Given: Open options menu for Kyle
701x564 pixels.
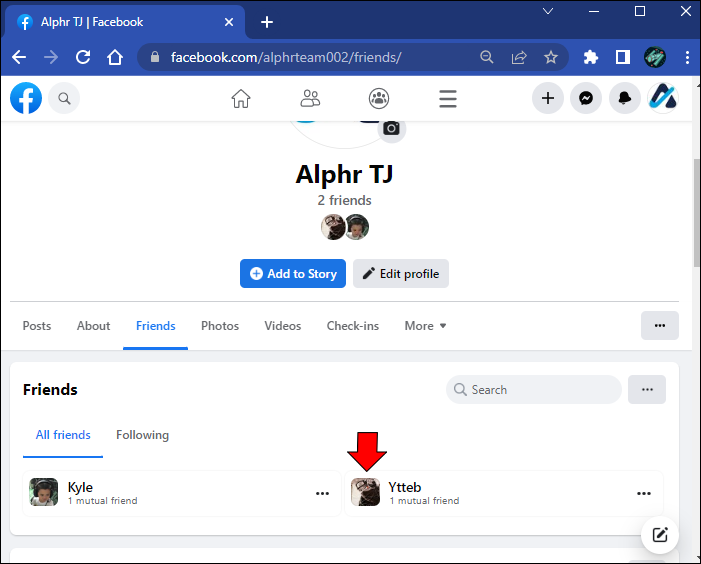Looking at the screenshot, I should coord(322,493).
